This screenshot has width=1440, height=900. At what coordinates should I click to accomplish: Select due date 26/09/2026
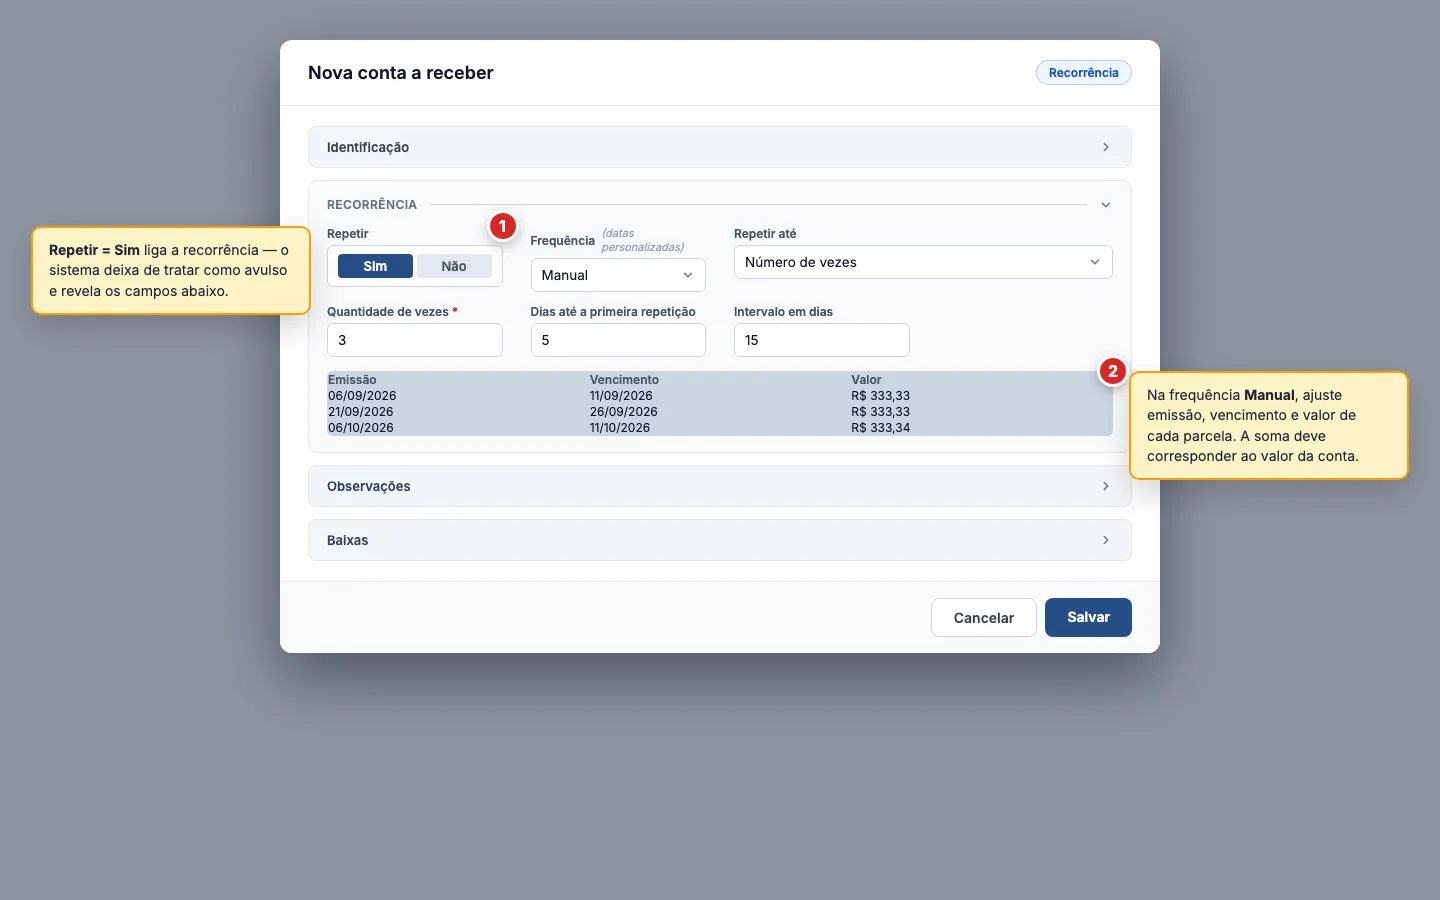(x=624, y=412)
